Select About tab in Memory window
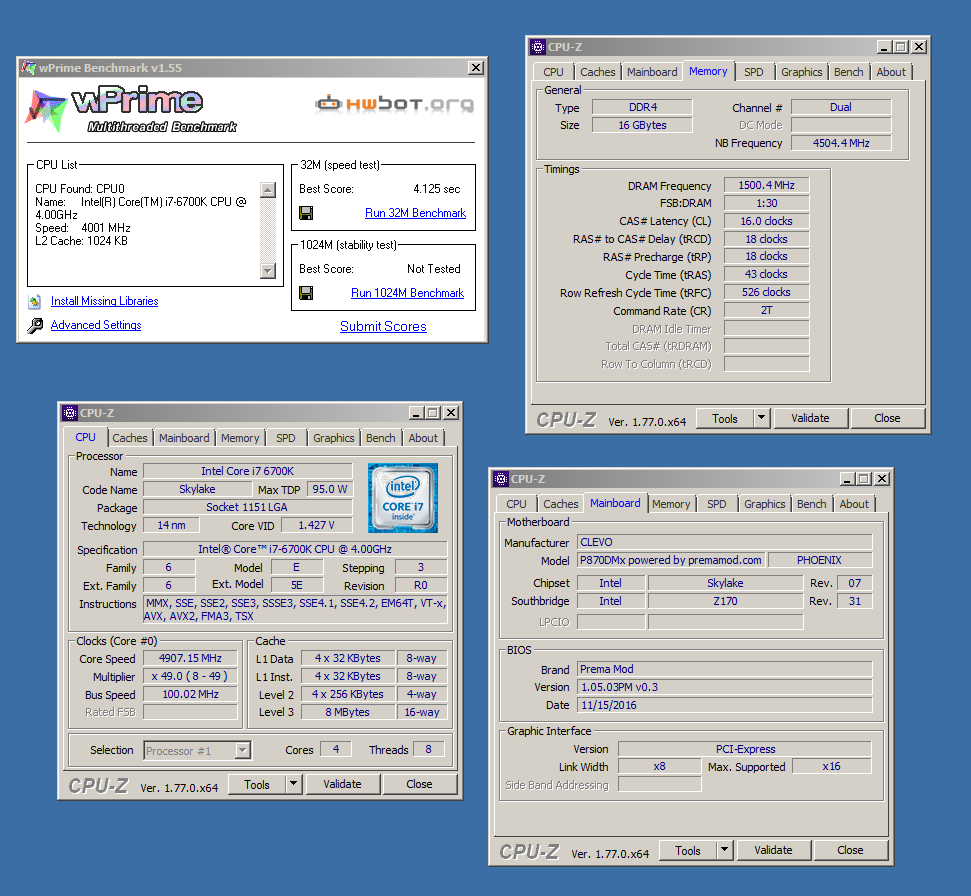 (x=891, y=72)
